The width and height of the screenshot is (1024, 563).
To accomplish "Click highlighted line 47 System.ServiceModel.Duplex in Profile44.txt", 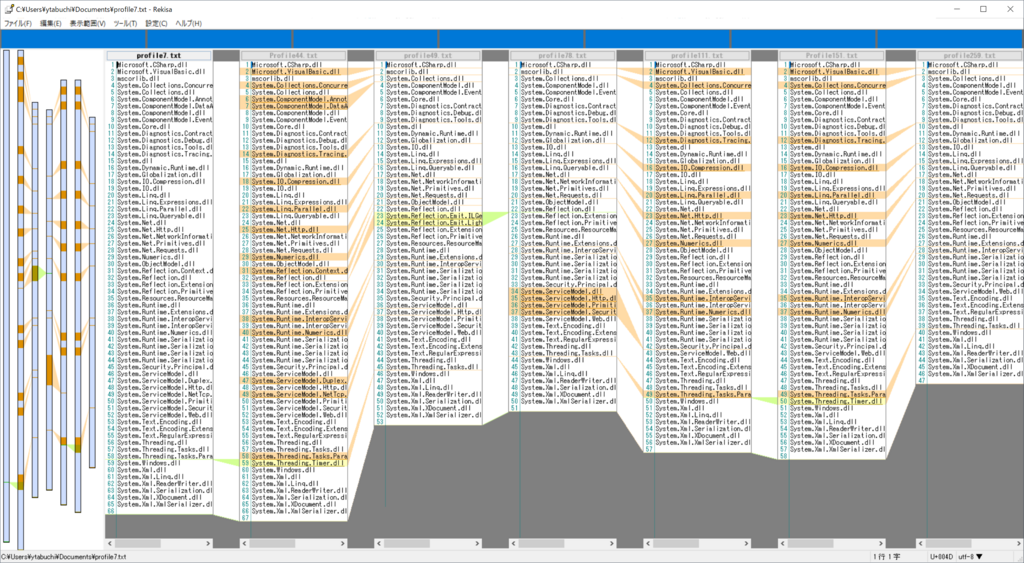I will coord(295,380).
